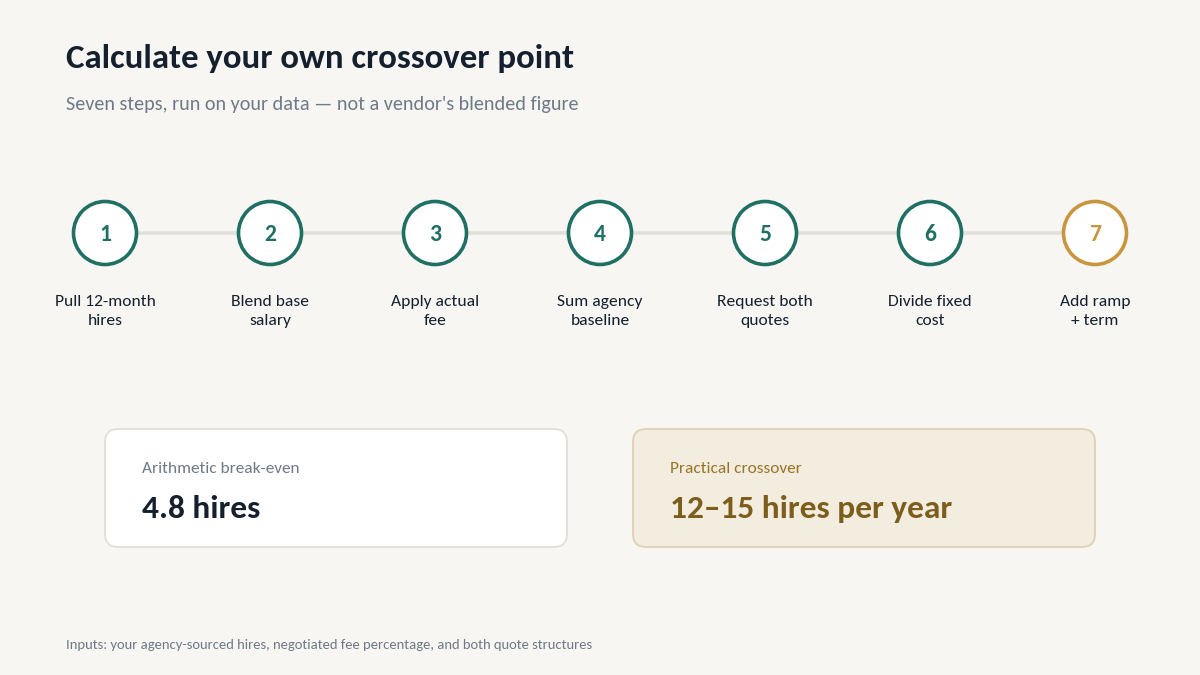Select step 6 circle marker
1200x675 pixels.
coord(930,233)
